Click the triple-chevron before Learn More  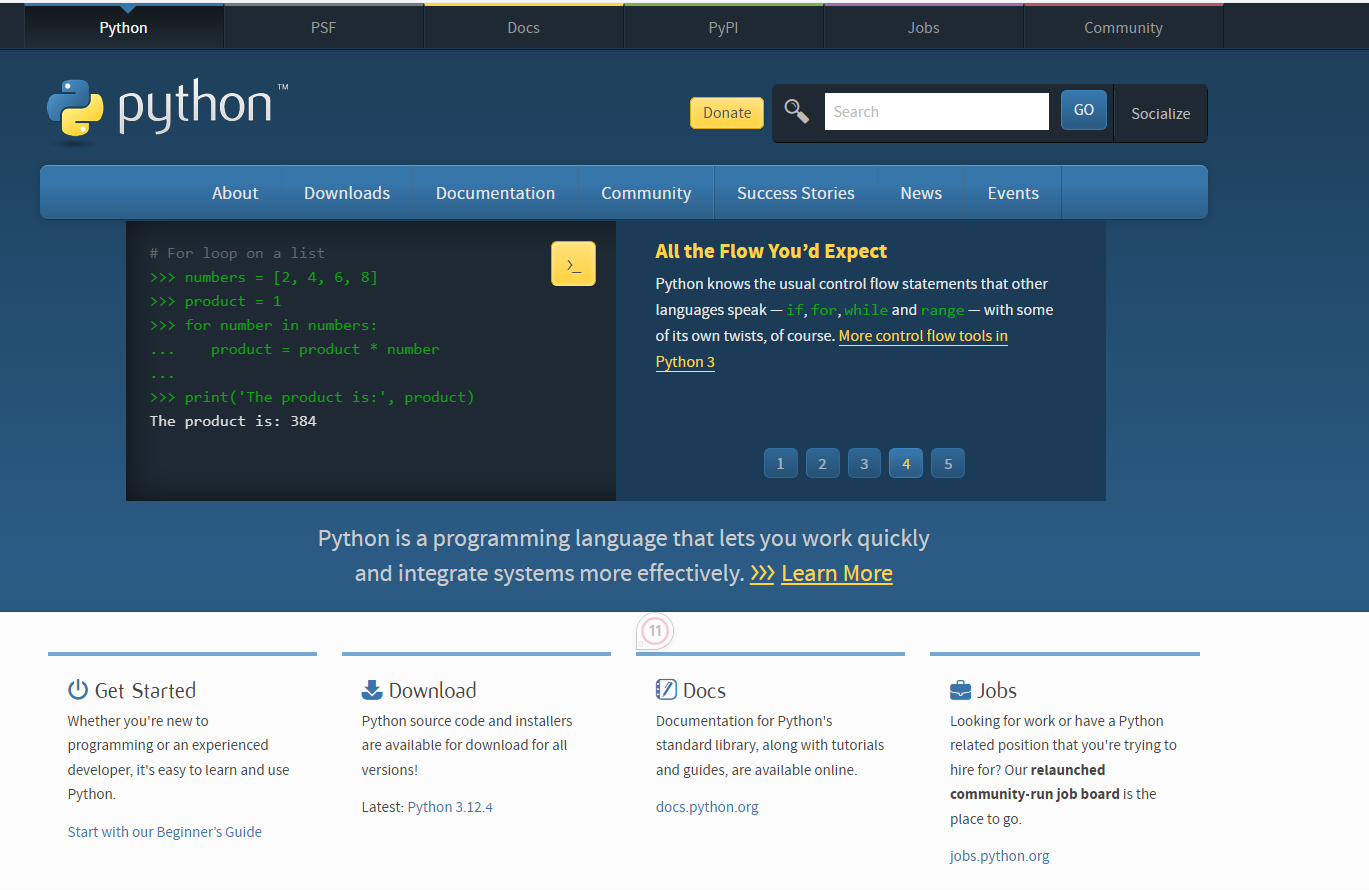[x=762, y=574]
